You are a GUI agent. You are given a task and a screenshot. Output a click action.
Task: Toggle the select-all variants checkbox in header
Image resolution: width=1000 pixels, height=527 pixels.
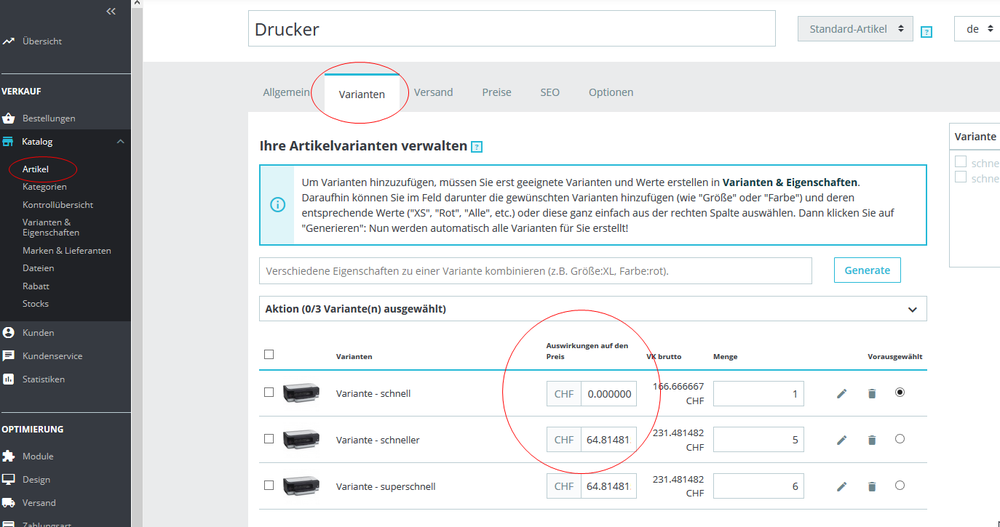click(269, 354)
